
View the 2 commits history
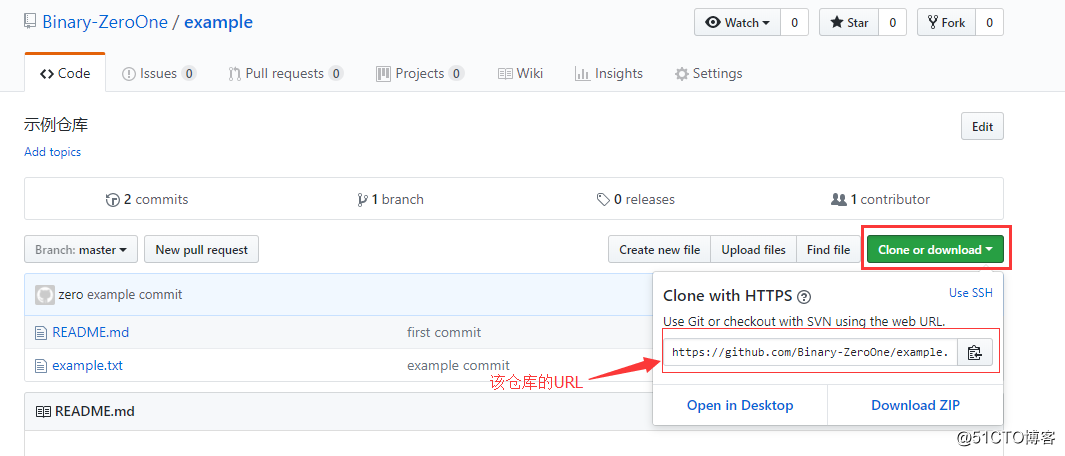(x=147, y=200)
